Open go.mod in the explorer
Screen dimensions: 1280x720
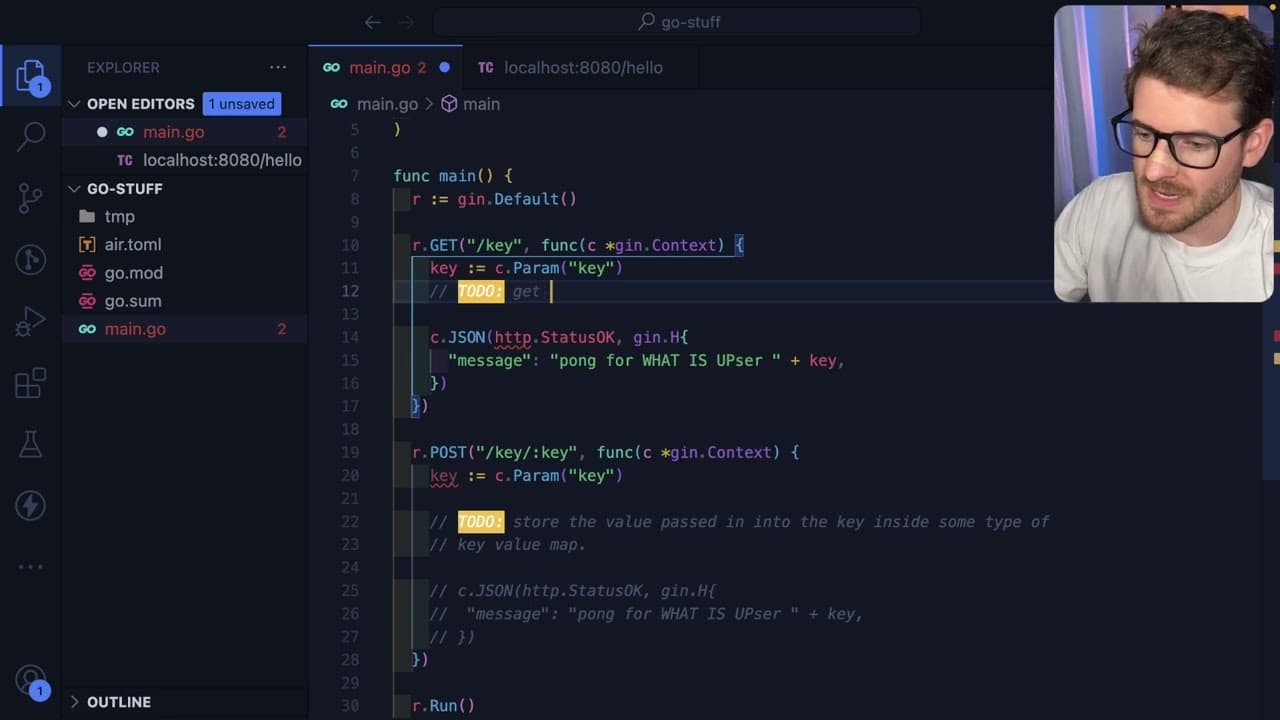coord(133,272)
